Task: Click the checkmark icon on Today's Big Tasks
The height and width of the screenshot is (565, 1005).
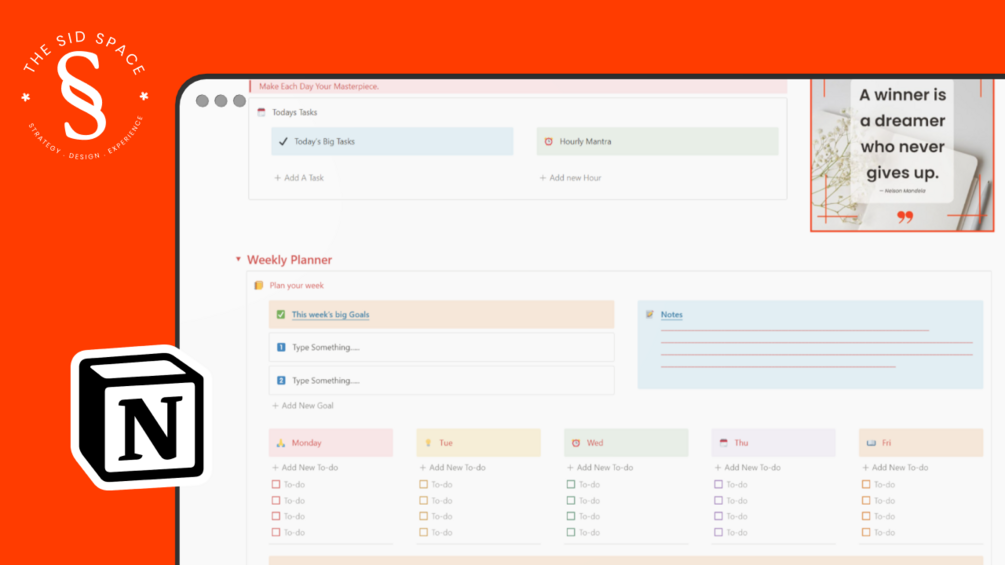Action: pyautogui.click(x=283, y=142)
